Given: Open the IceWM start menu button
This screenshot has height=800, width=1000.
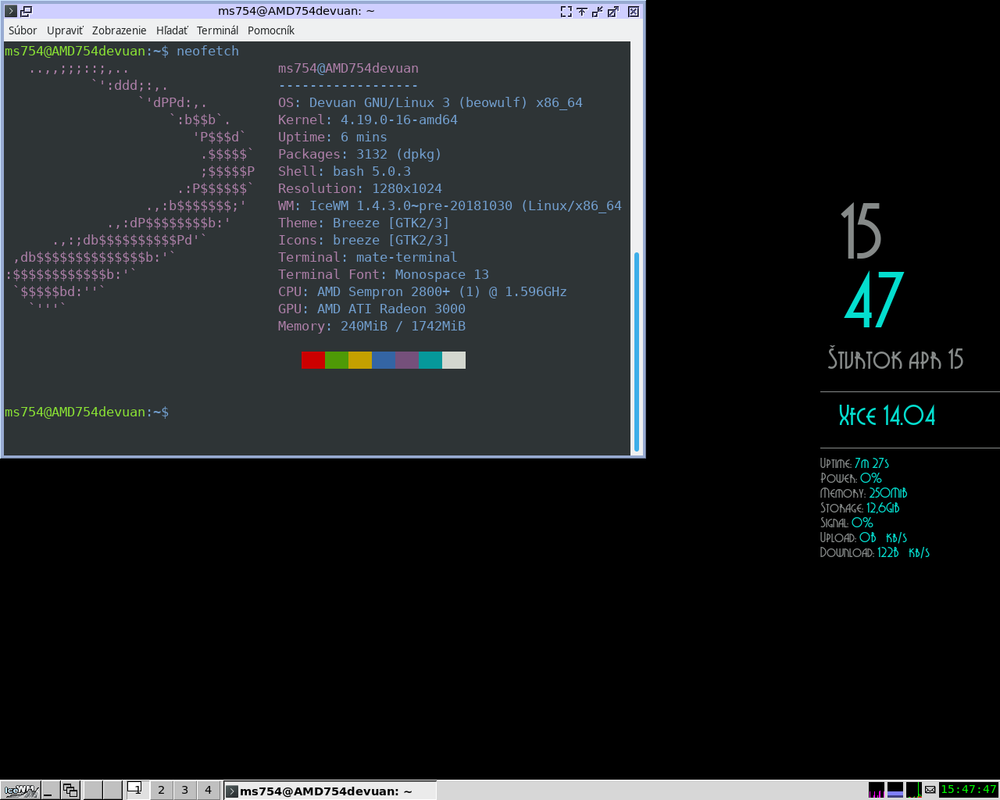Looking at the screenshot, I should [x=20, y=790].
